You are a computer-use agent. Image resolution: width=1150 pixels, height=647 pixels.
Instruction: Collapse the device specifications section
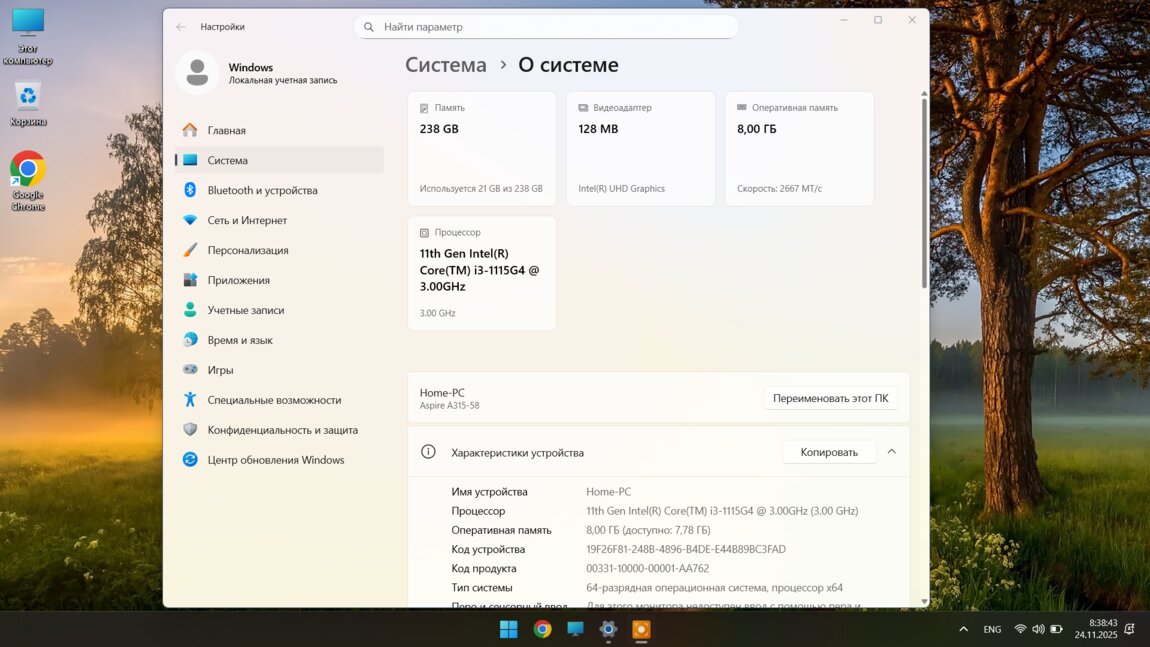[x=891, y=452]
